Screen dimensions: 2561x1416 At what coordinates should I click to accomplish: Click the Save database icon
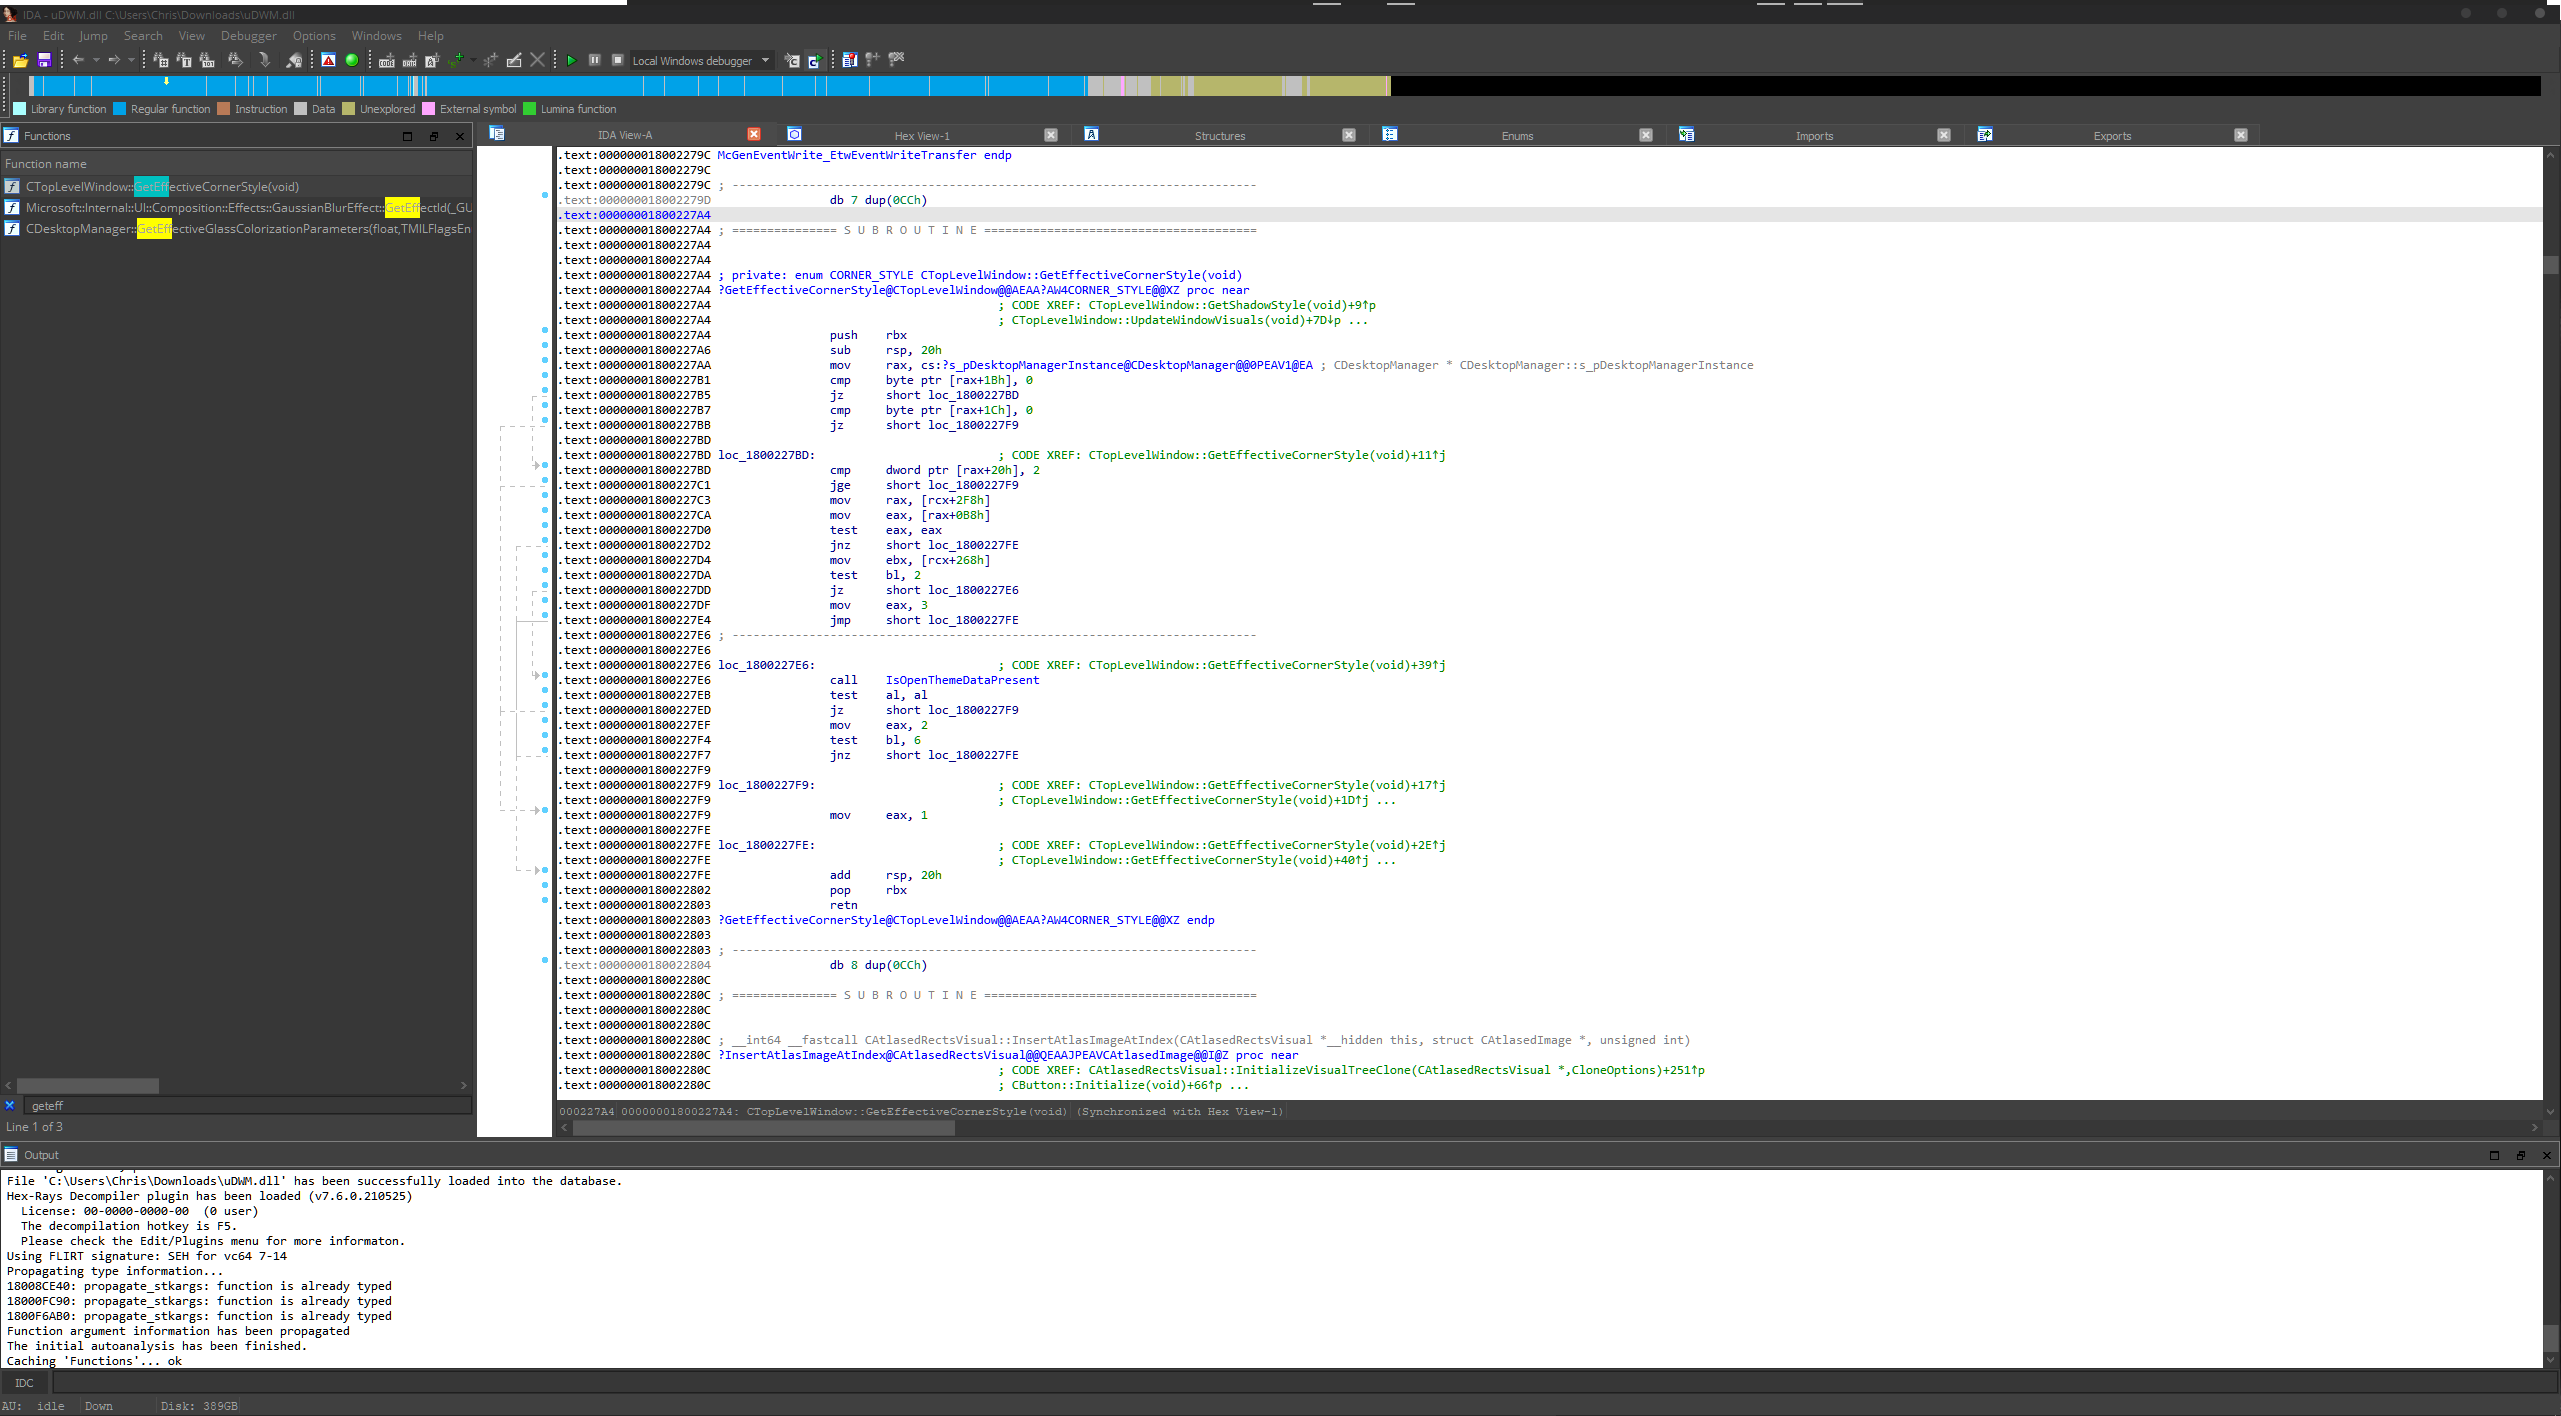44,61
